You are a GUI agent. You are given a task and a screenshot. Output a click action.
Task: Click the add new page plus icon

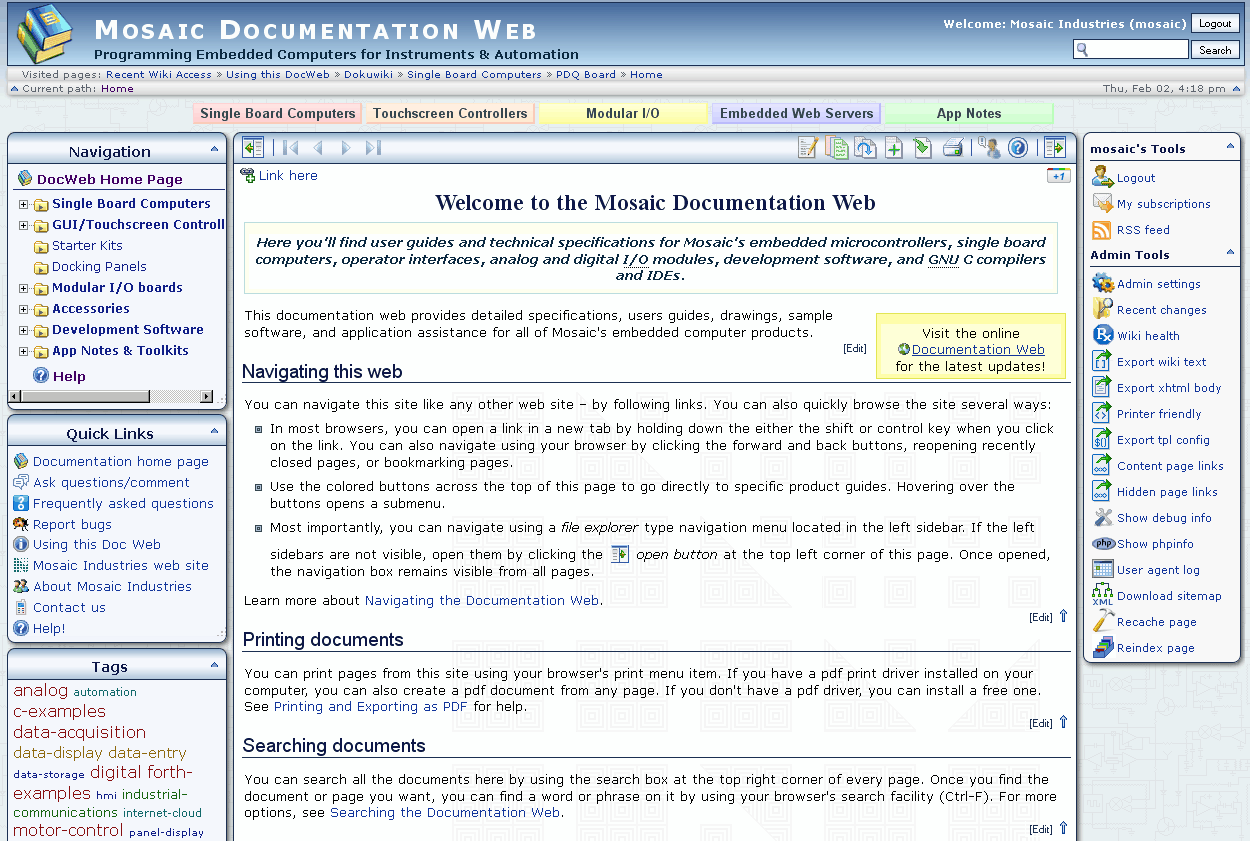pos(894,148)
